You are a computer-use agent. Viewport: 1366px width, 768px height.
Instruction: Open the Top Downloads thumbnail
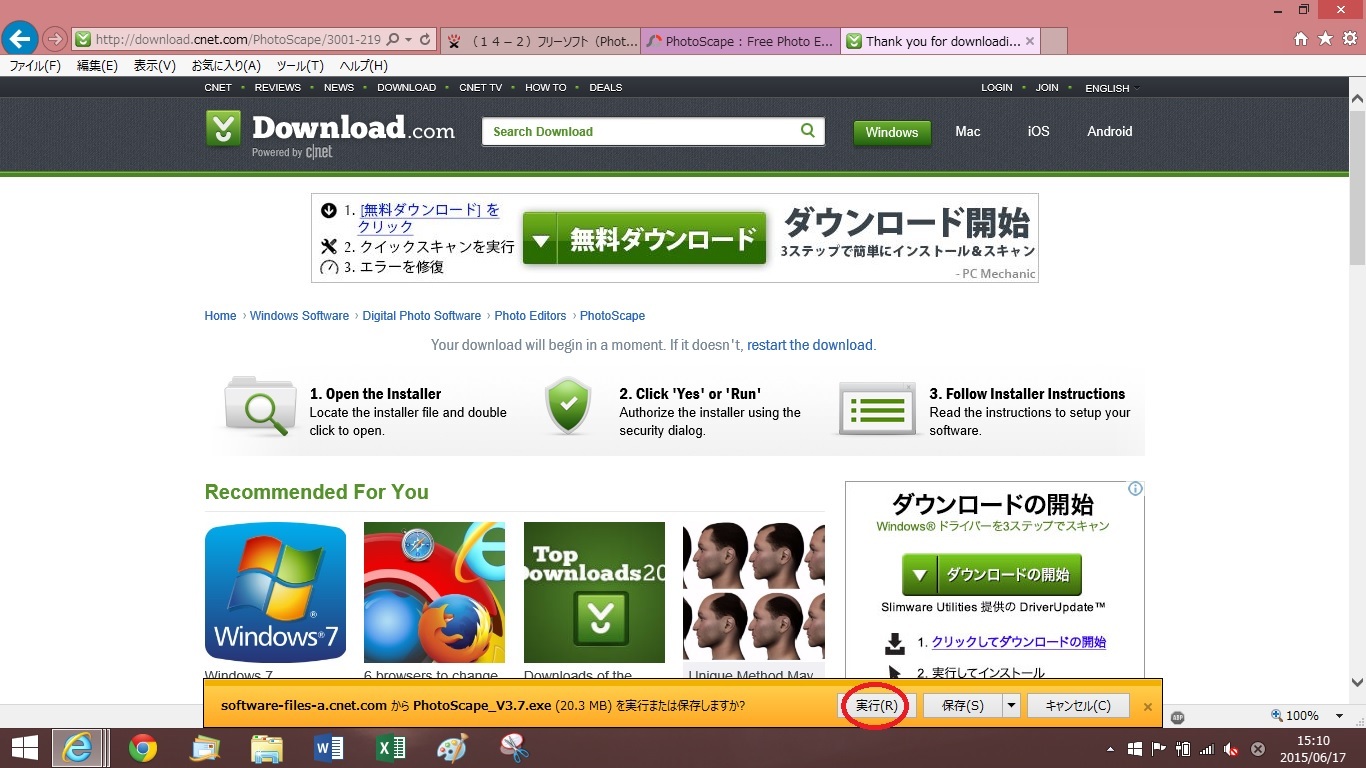click(x=594, y=592)
